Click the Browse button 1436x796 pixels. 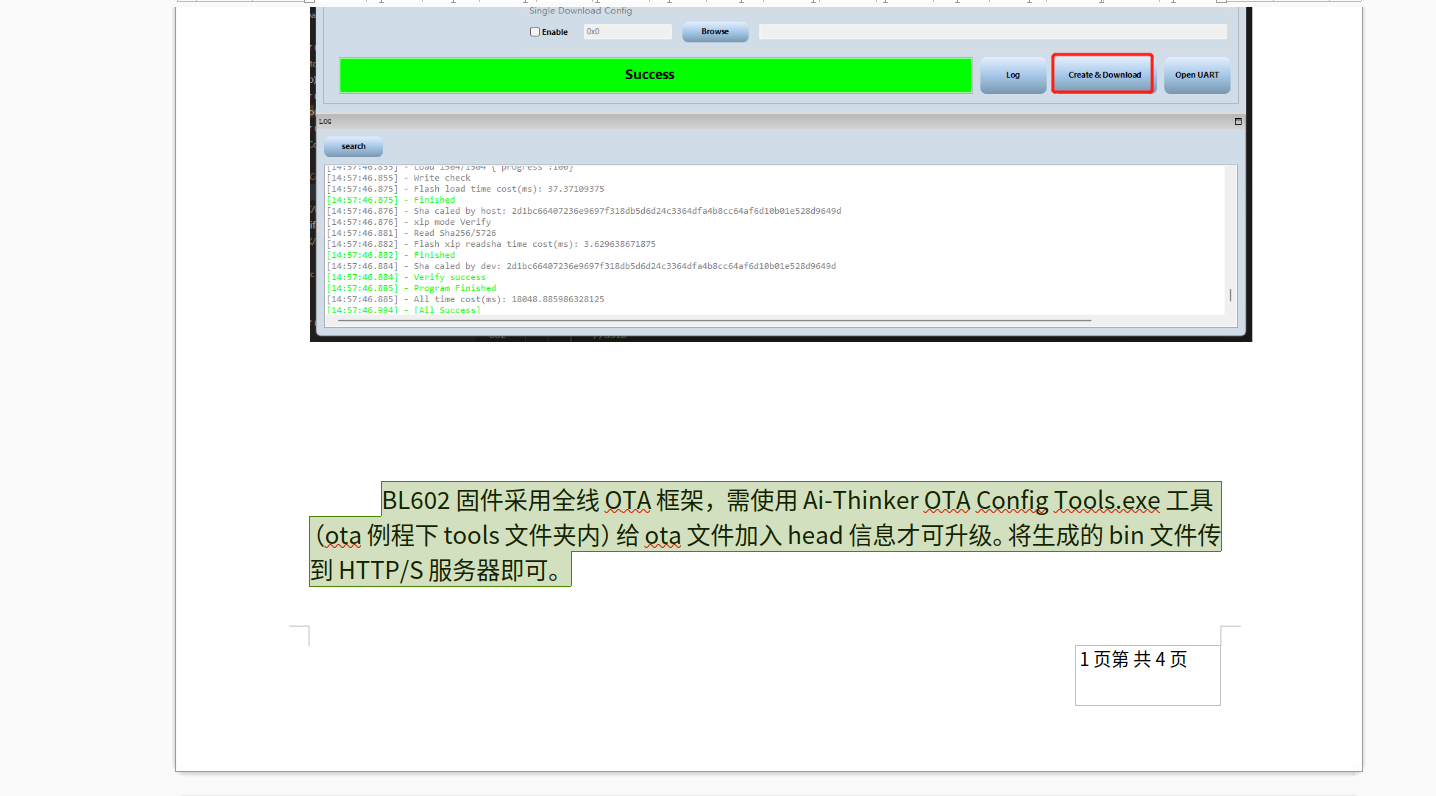click(715, 32)
